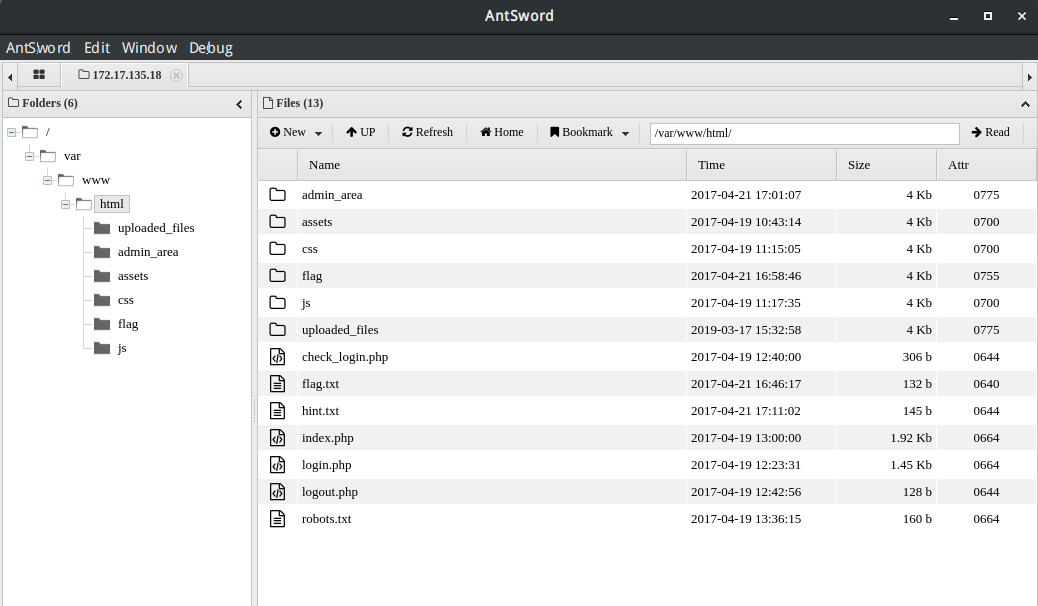Collapse the html tree node

click(65, 204)
